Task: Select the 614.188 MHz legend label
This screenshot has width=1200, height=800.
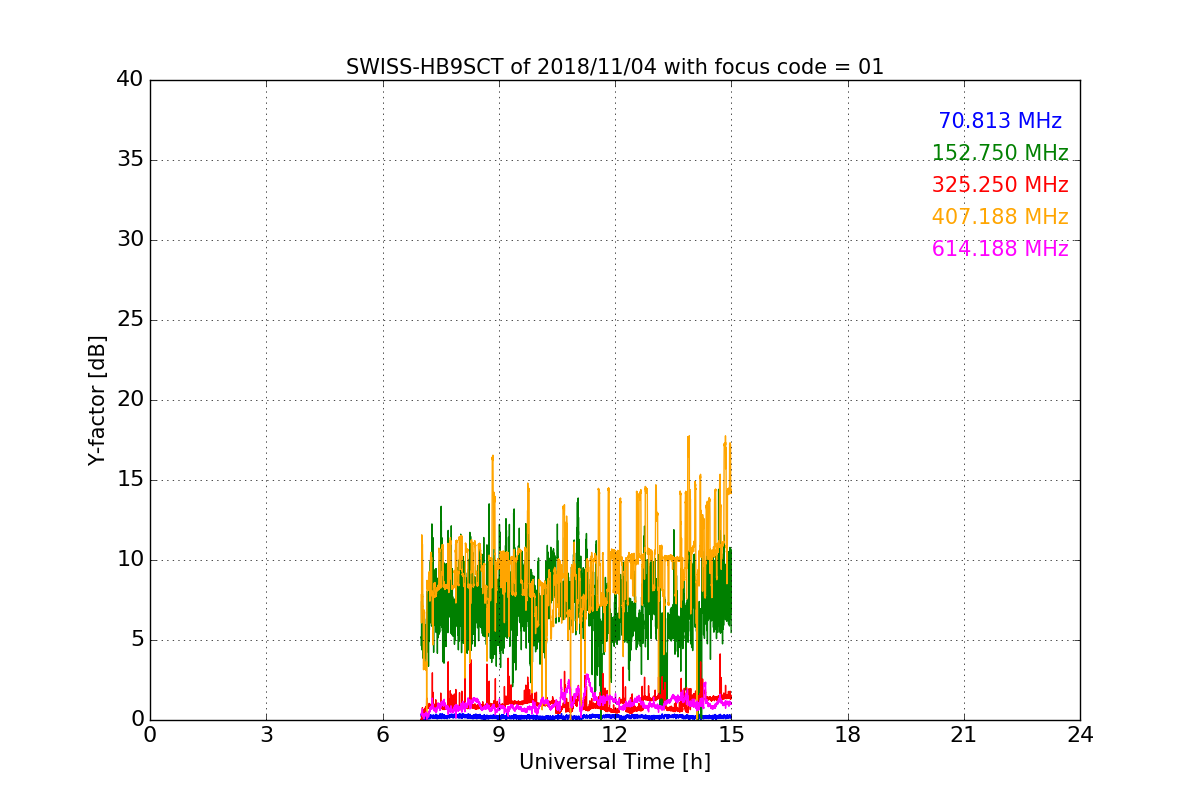Action: coord(1000,249)
